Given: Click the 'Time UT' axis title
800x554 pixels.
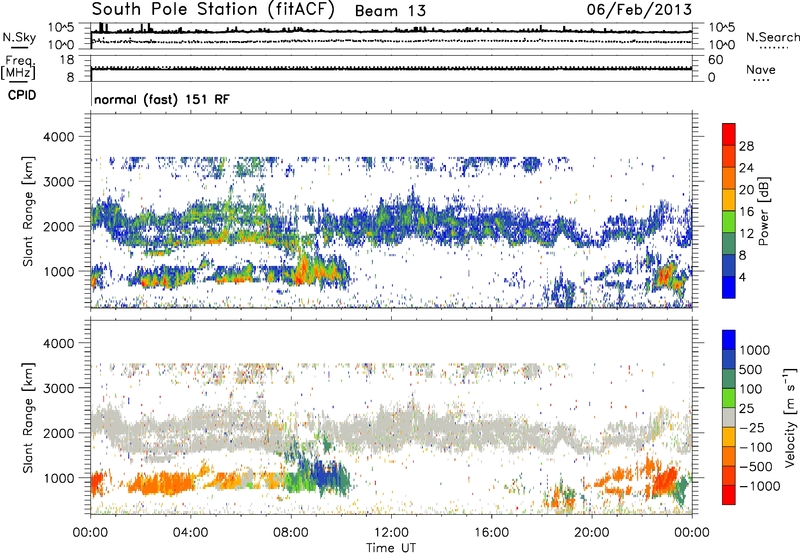Looking at the screenshot, I should 391,548.
